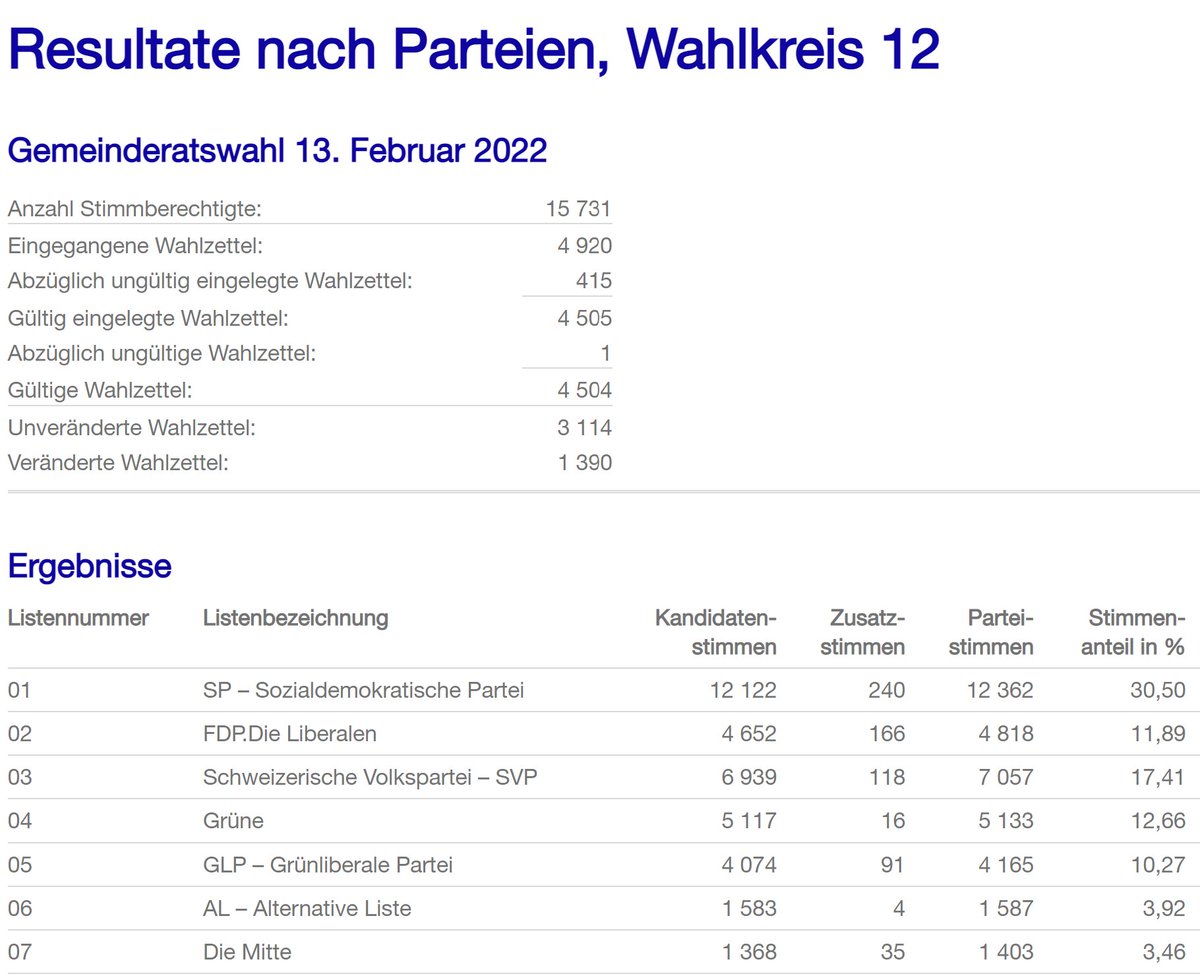Viewport: 1200px width, 976px height.
Task: Click FDP.Die Liberalen row name
Action: click(290, 733)
